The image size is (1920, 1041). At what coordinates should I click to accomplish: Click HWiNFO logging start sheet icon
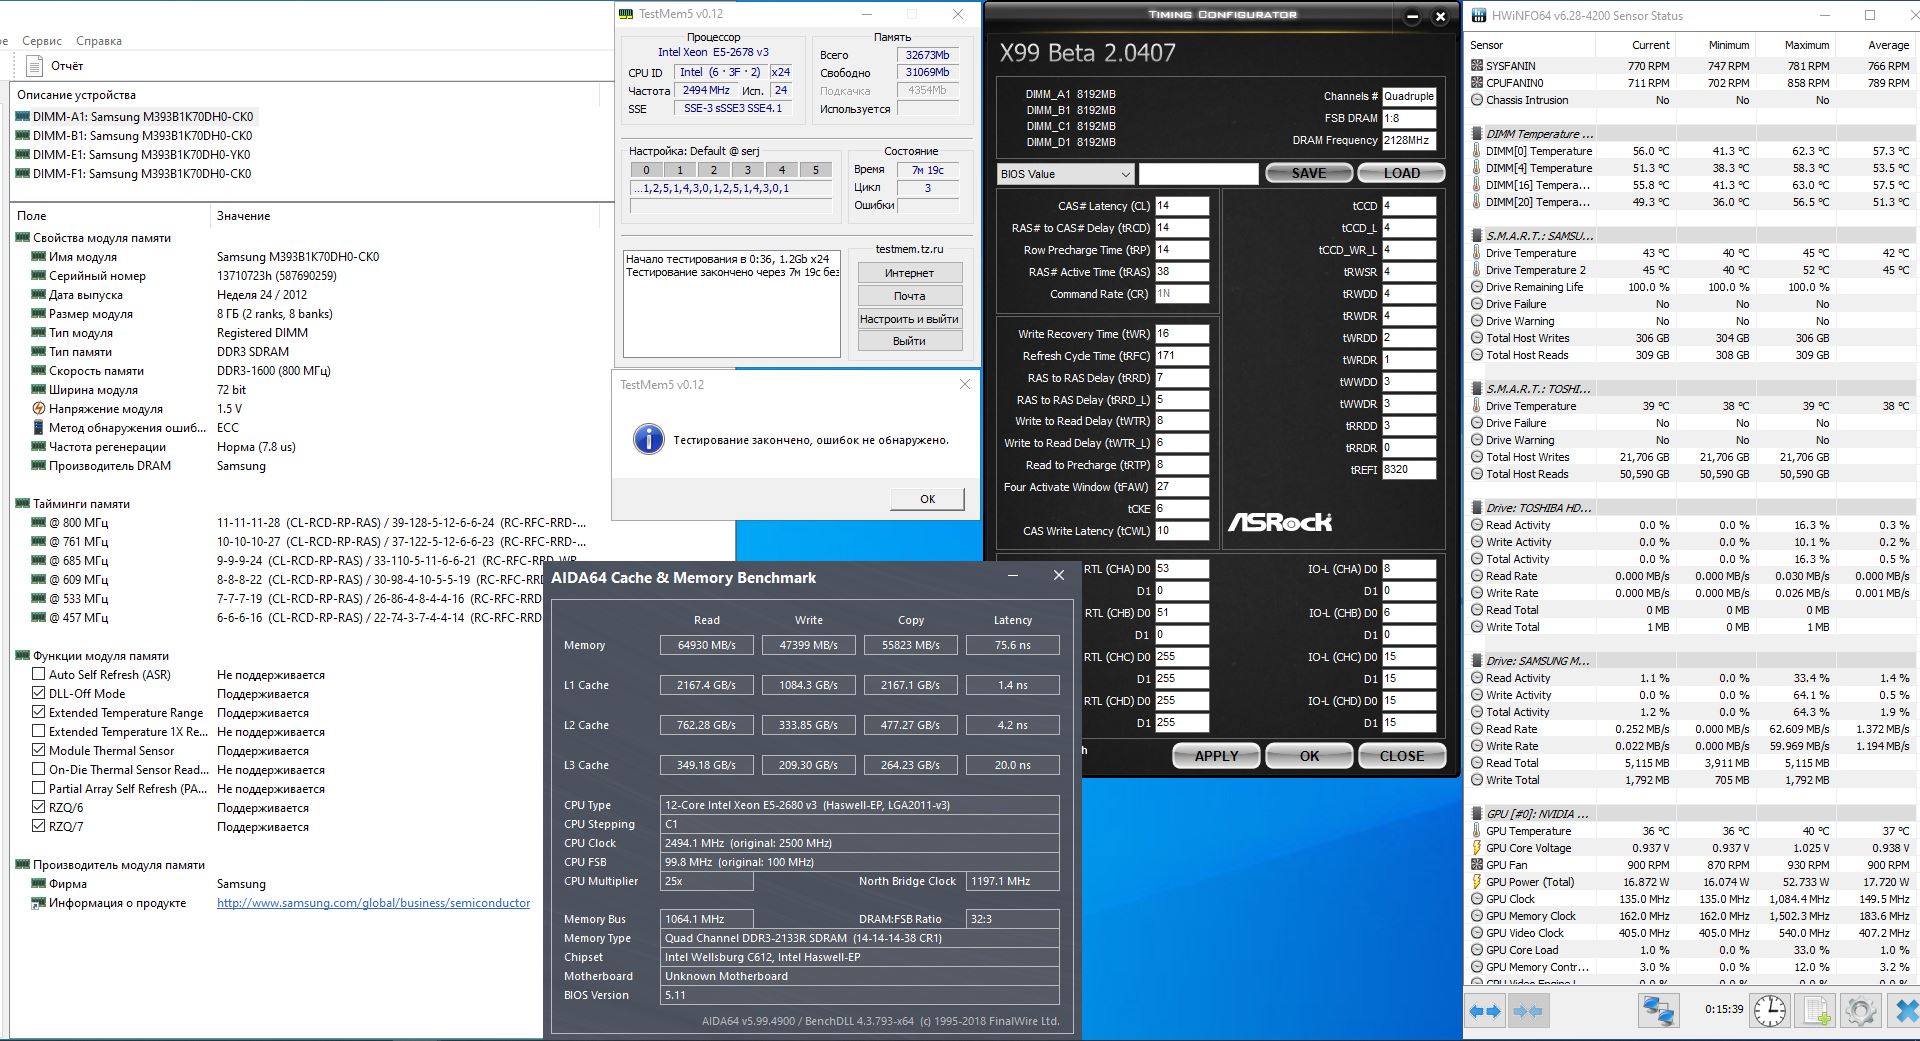1817,1010
